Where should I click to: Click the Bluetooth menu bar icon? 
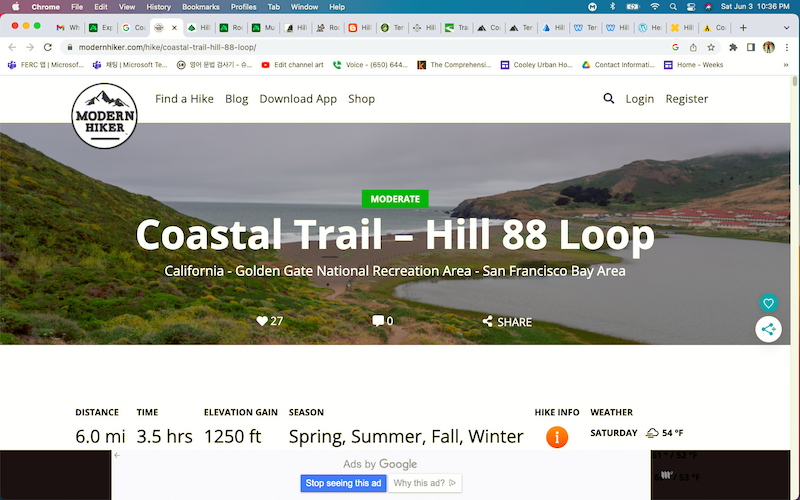(x=613, y=7)
